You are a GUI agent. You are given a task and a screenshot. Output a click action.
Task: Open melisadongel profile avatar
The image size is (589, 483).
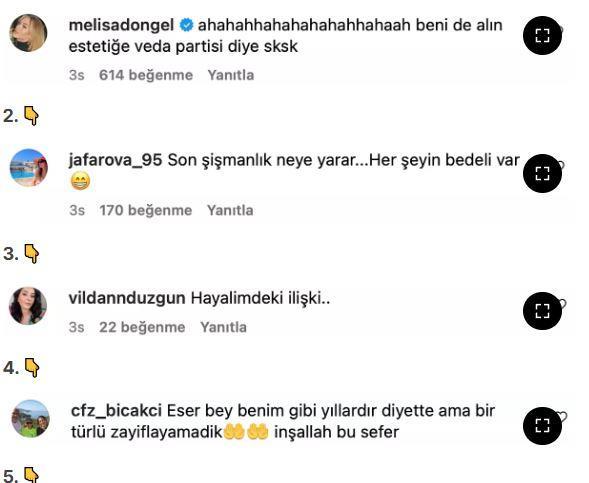point(28,33)
